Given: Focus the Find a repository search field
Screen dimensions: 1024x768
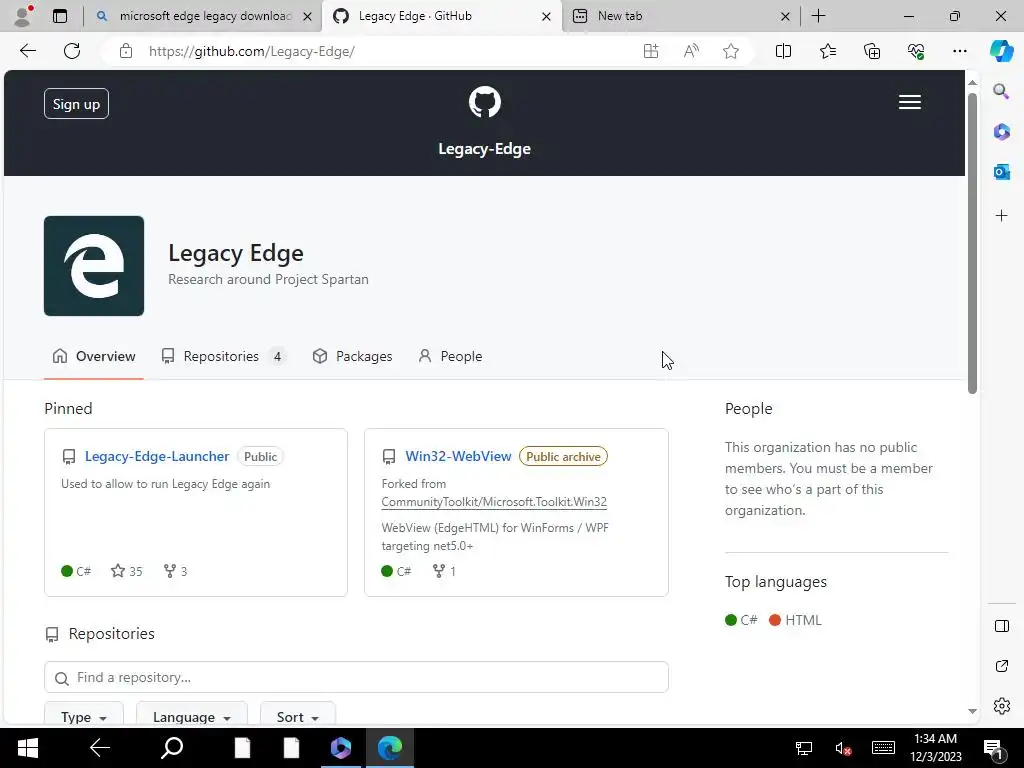Looking at the screenshot, I should click(356, 677).
